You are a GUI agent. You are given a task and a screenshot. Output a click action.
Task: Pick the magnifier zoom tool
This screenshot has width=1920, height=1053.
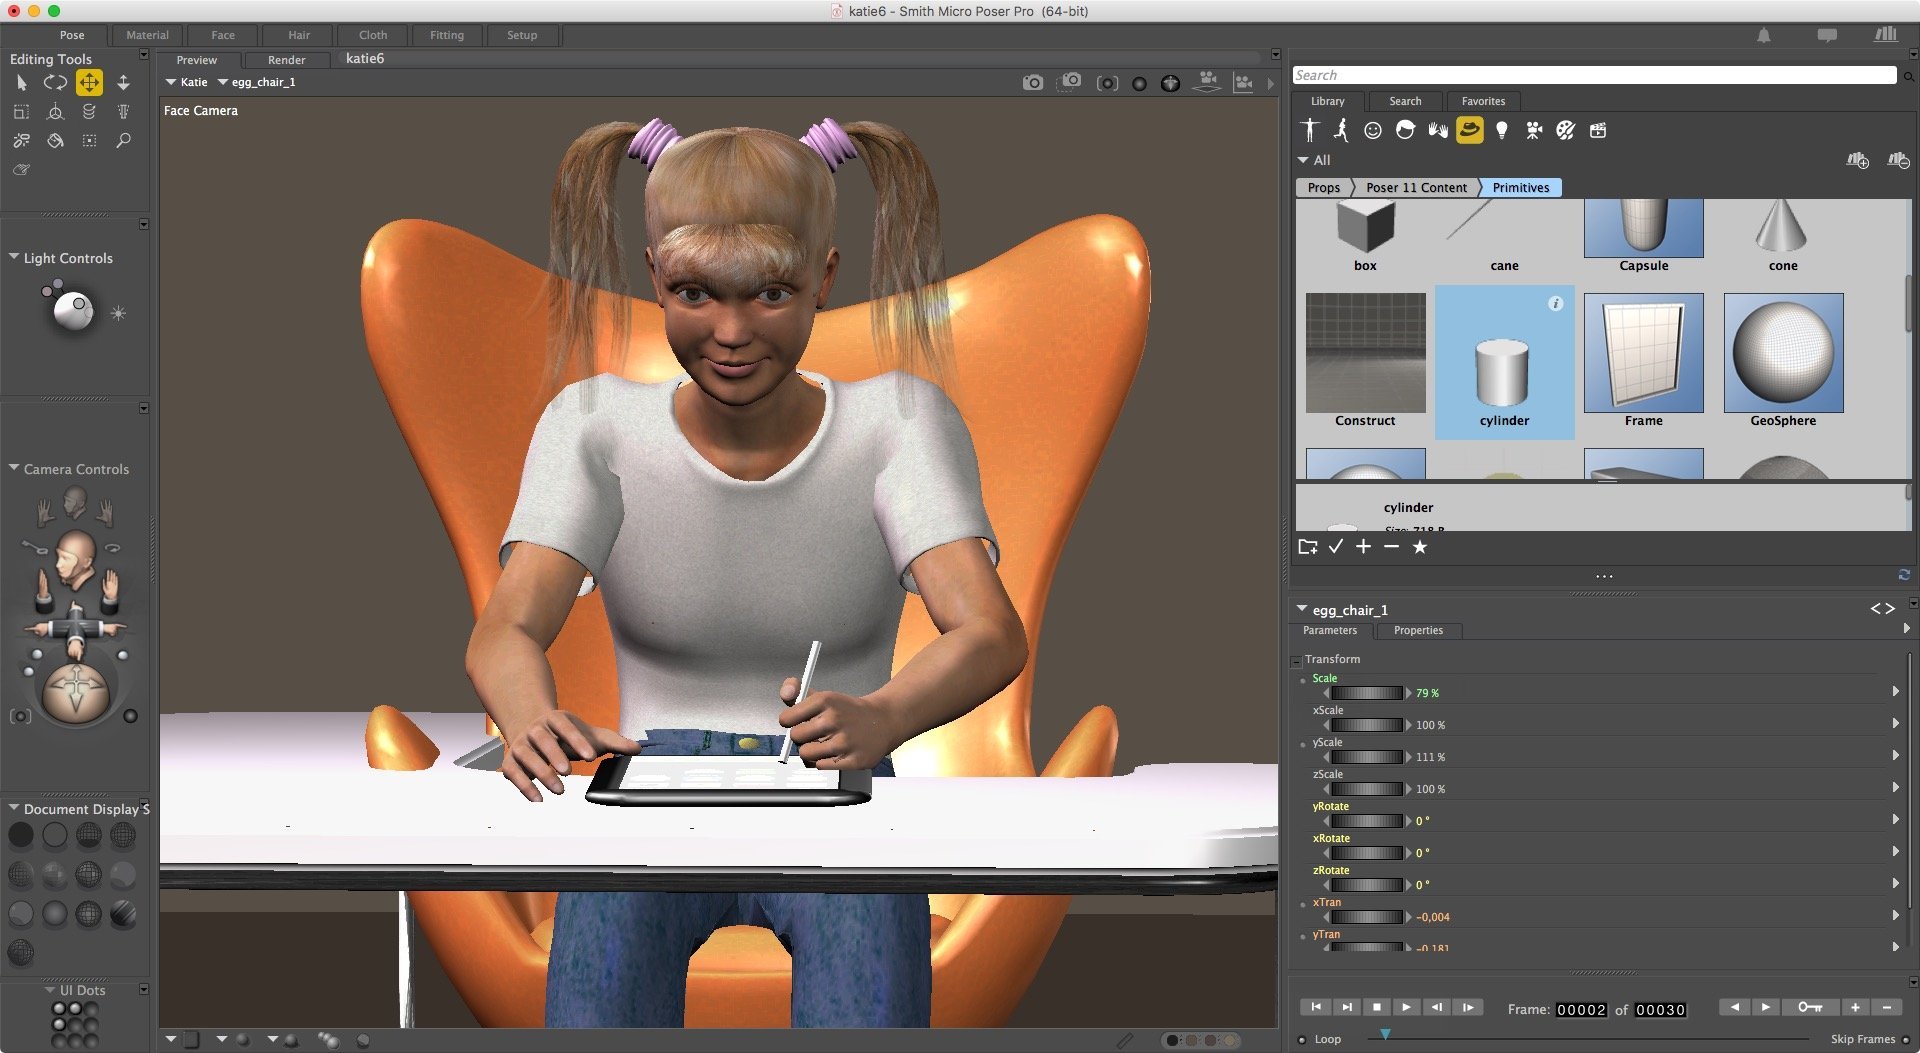(x=123, y=141)
